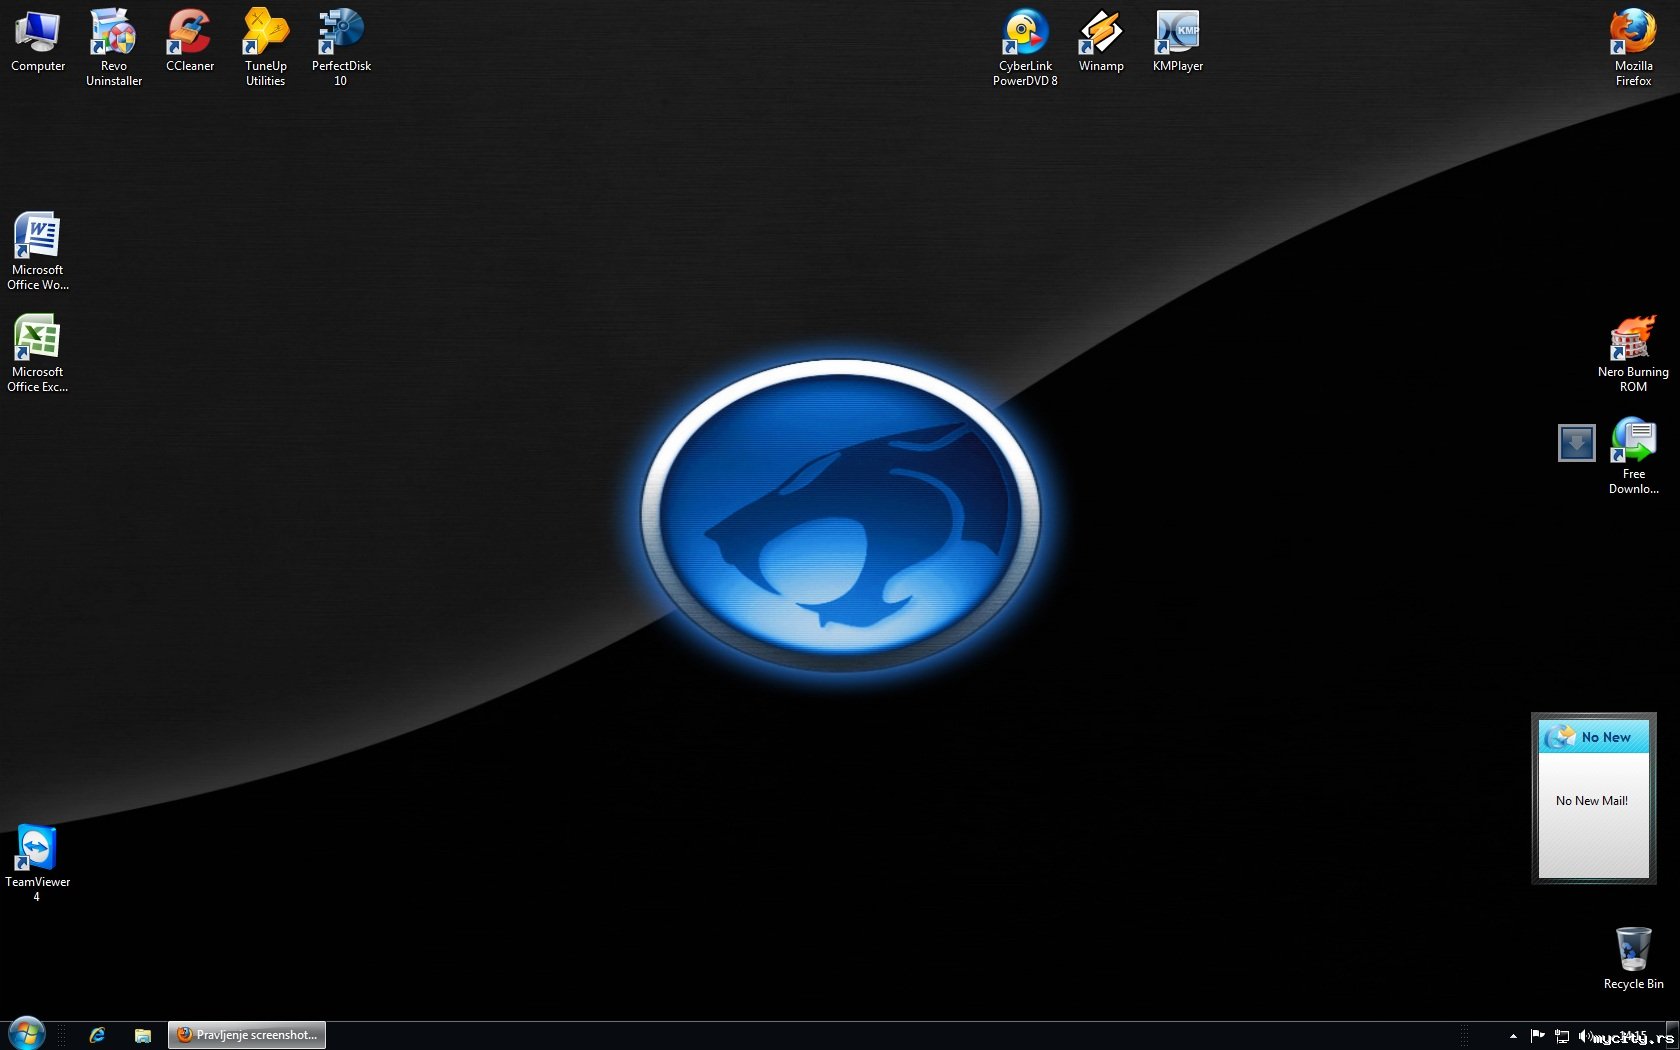Click the Nero Burning ROM icon
This screenshot has width=1680, height=1050.
[1633, 353]
